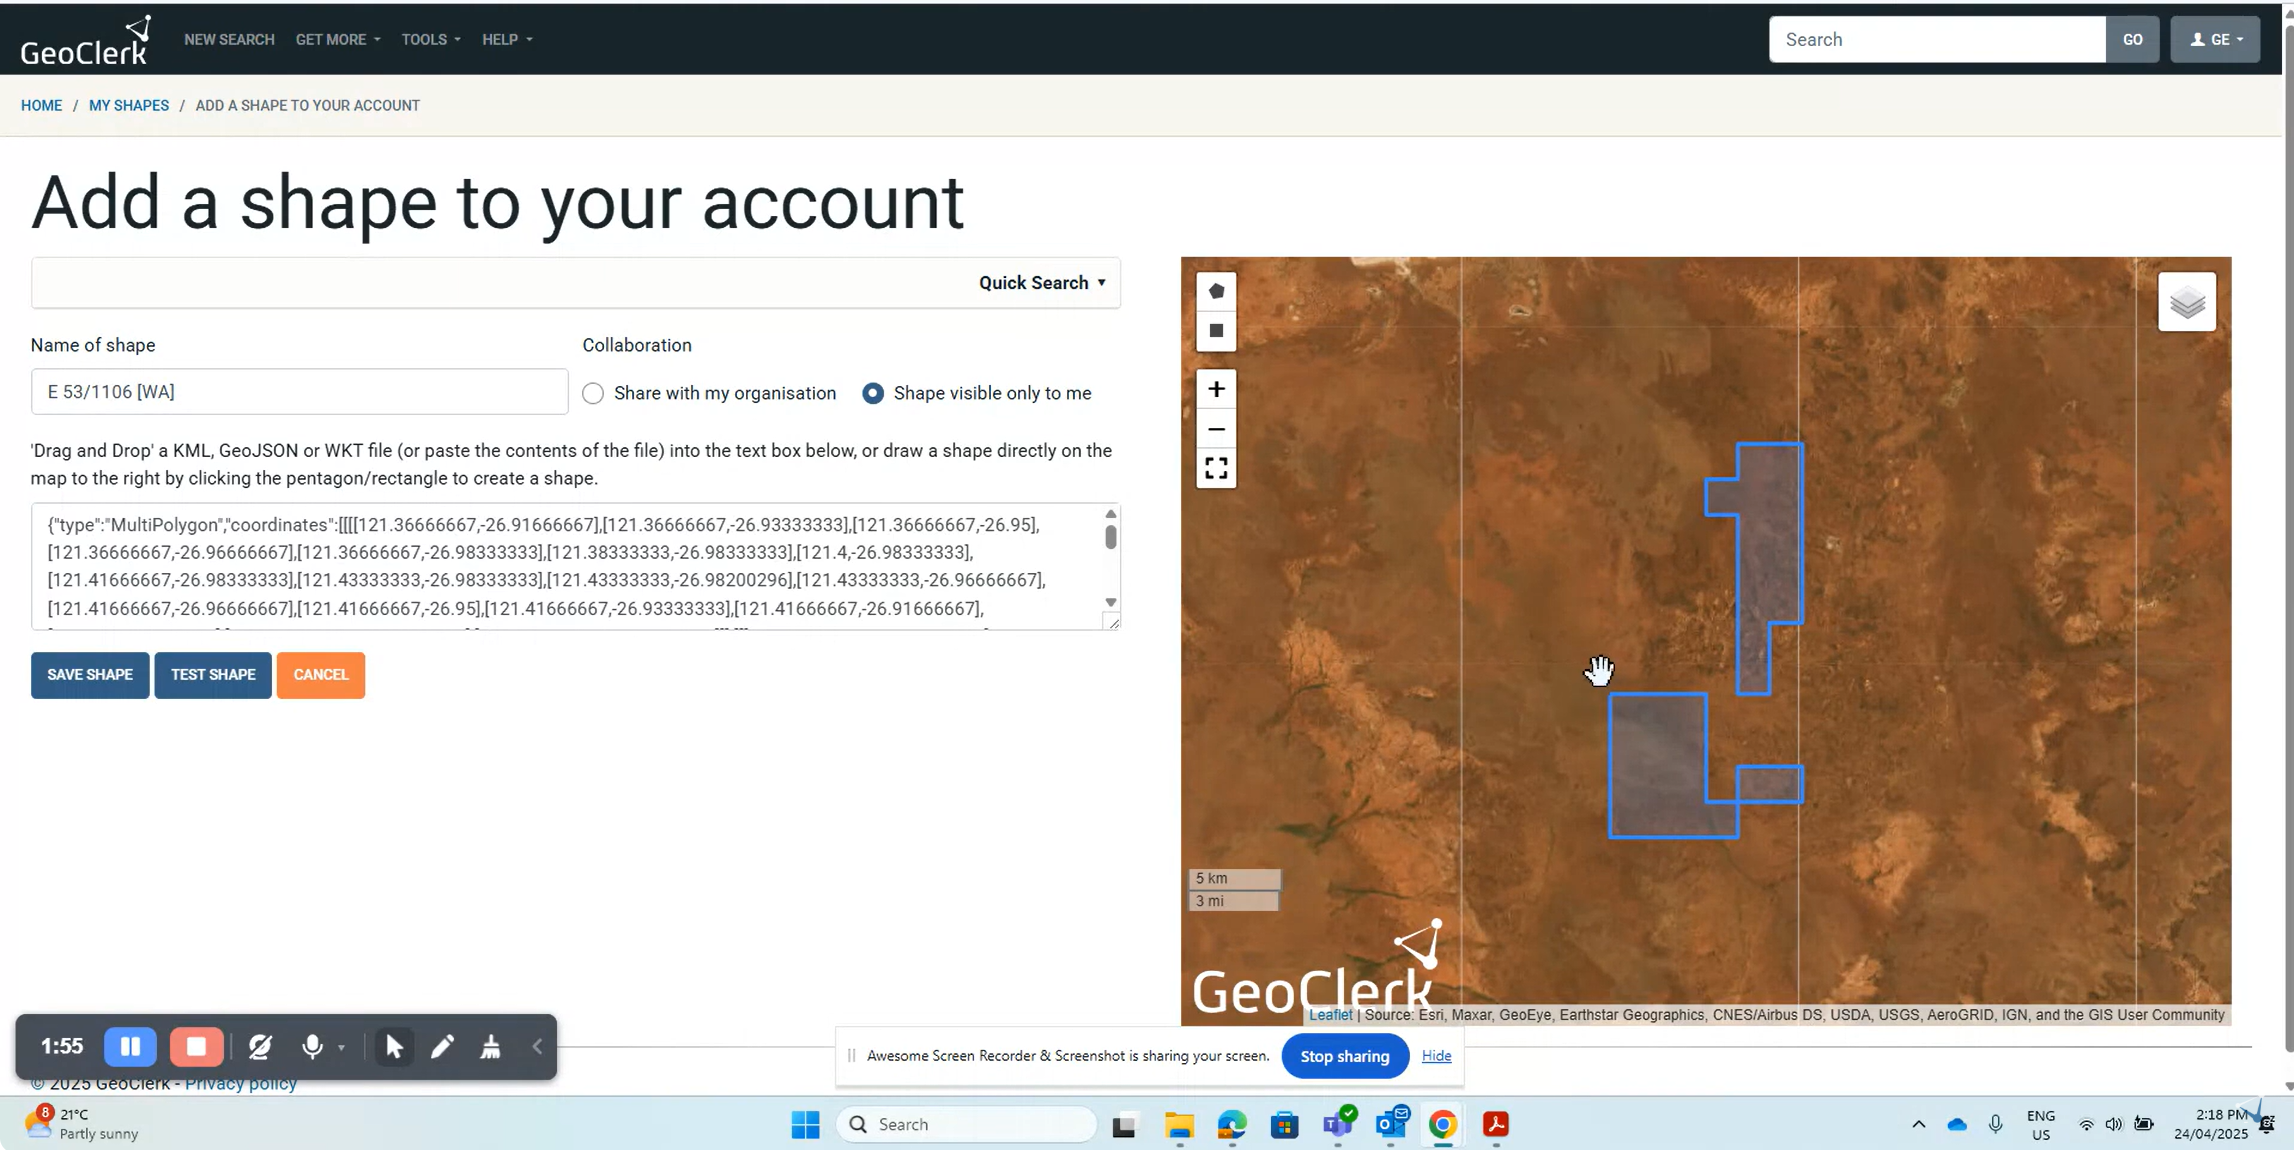
Task: Click the orange CANCEL button
Action: (x=321, y=675)
